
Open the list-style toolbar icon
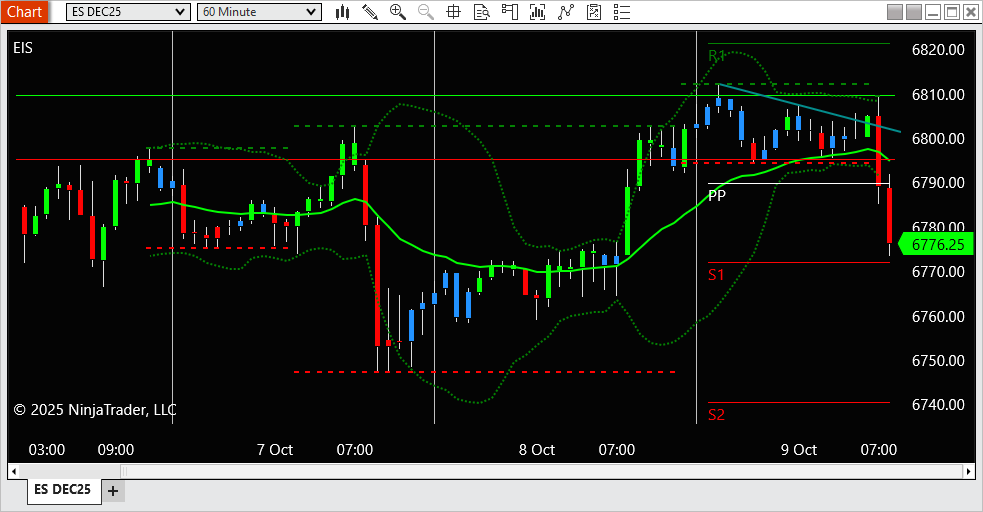point(622,12)
